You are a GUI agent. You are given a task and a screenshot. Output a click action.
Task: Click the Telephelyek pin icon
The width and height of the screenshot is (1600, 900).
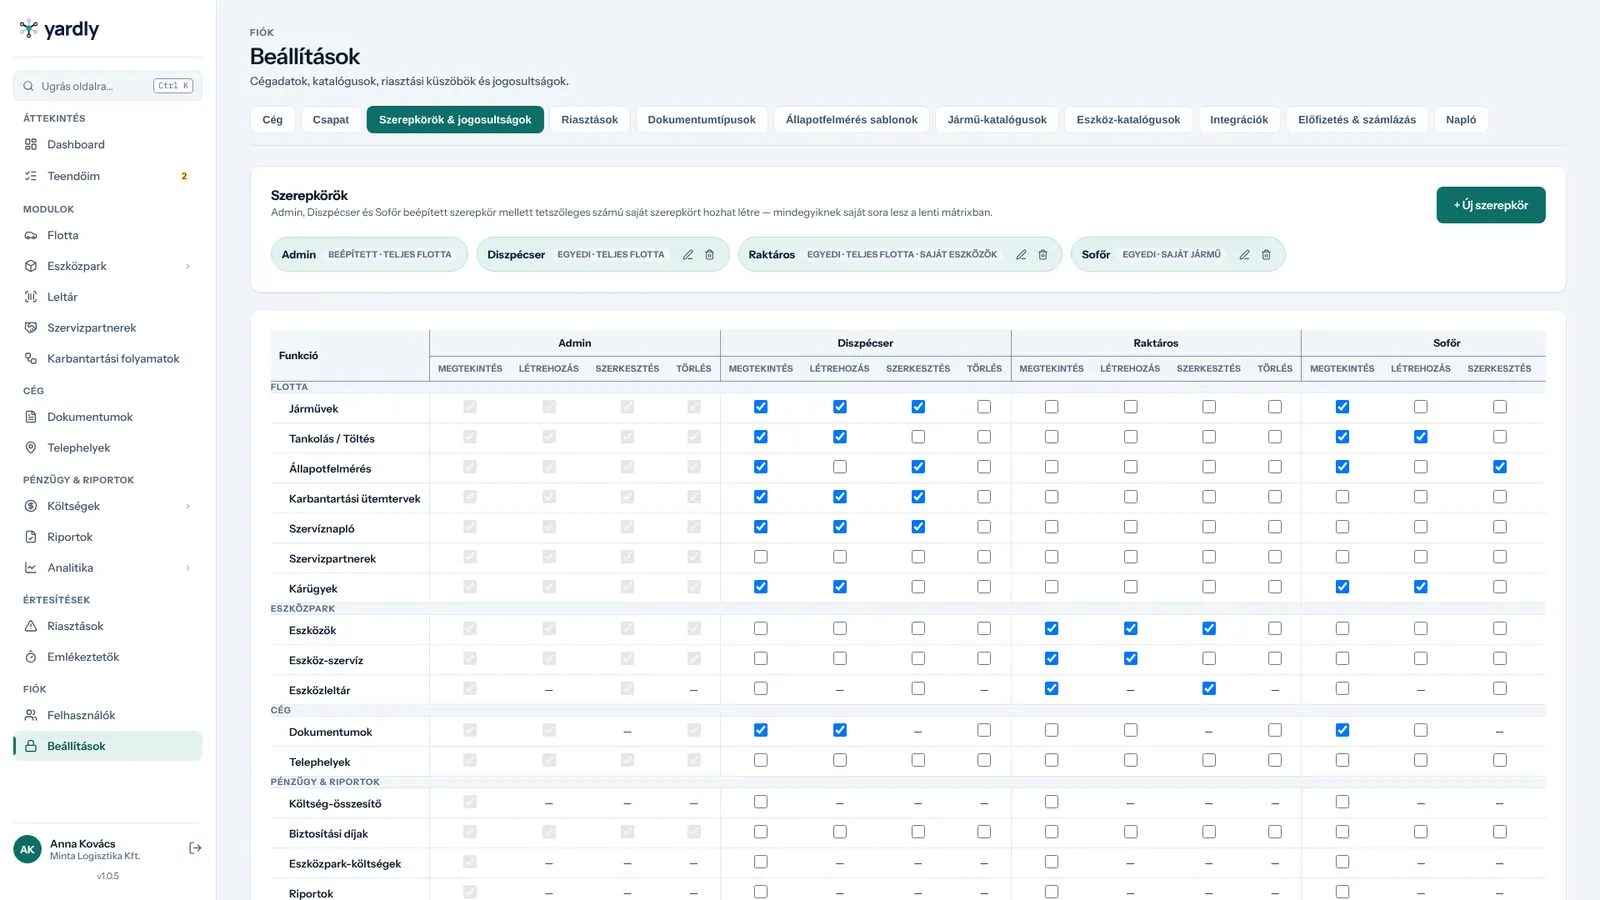coord(31,448)
